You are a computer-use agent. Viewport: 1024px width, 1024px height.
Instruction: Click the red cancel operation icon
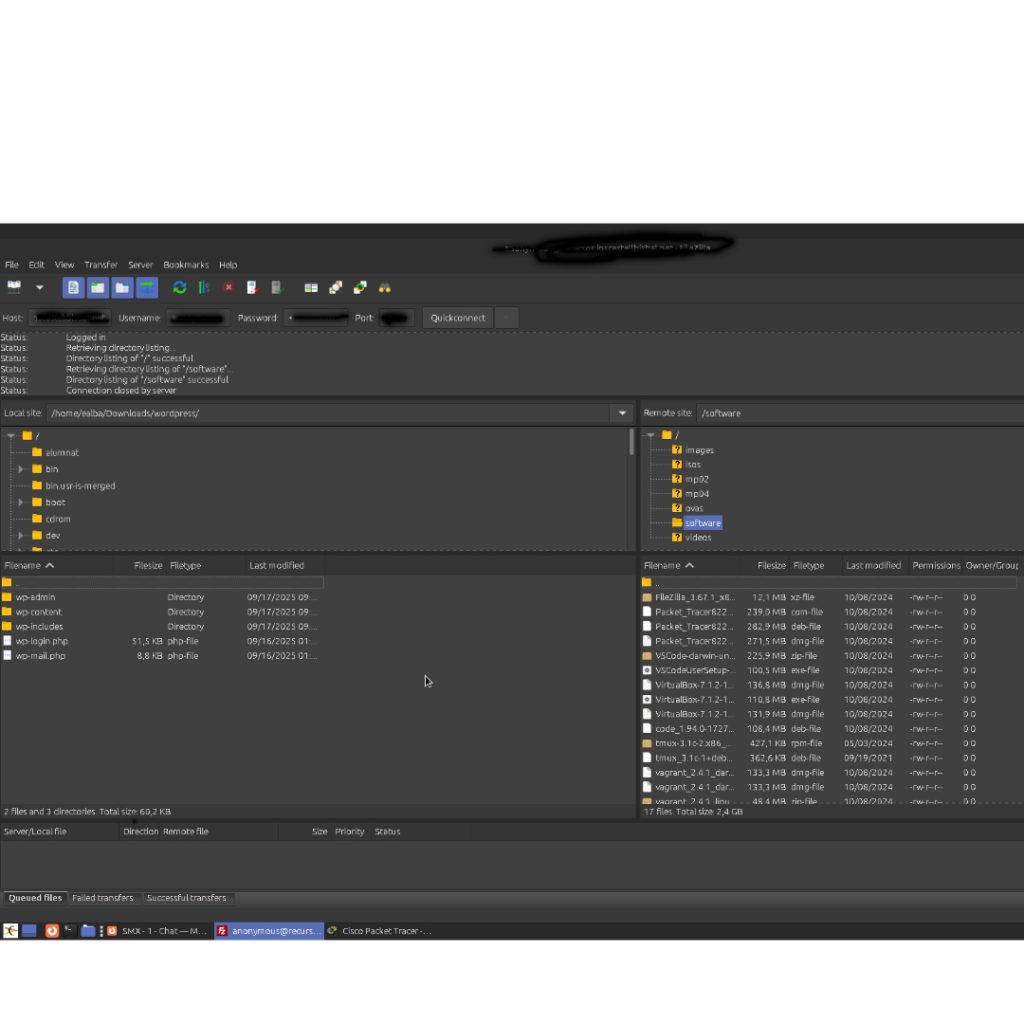[228, 288]
